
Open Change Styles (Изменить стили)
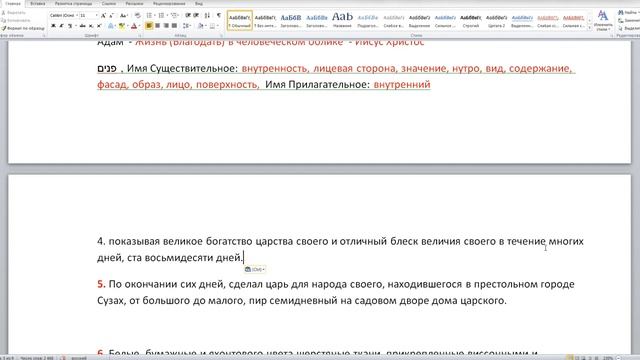pos(603,20)
